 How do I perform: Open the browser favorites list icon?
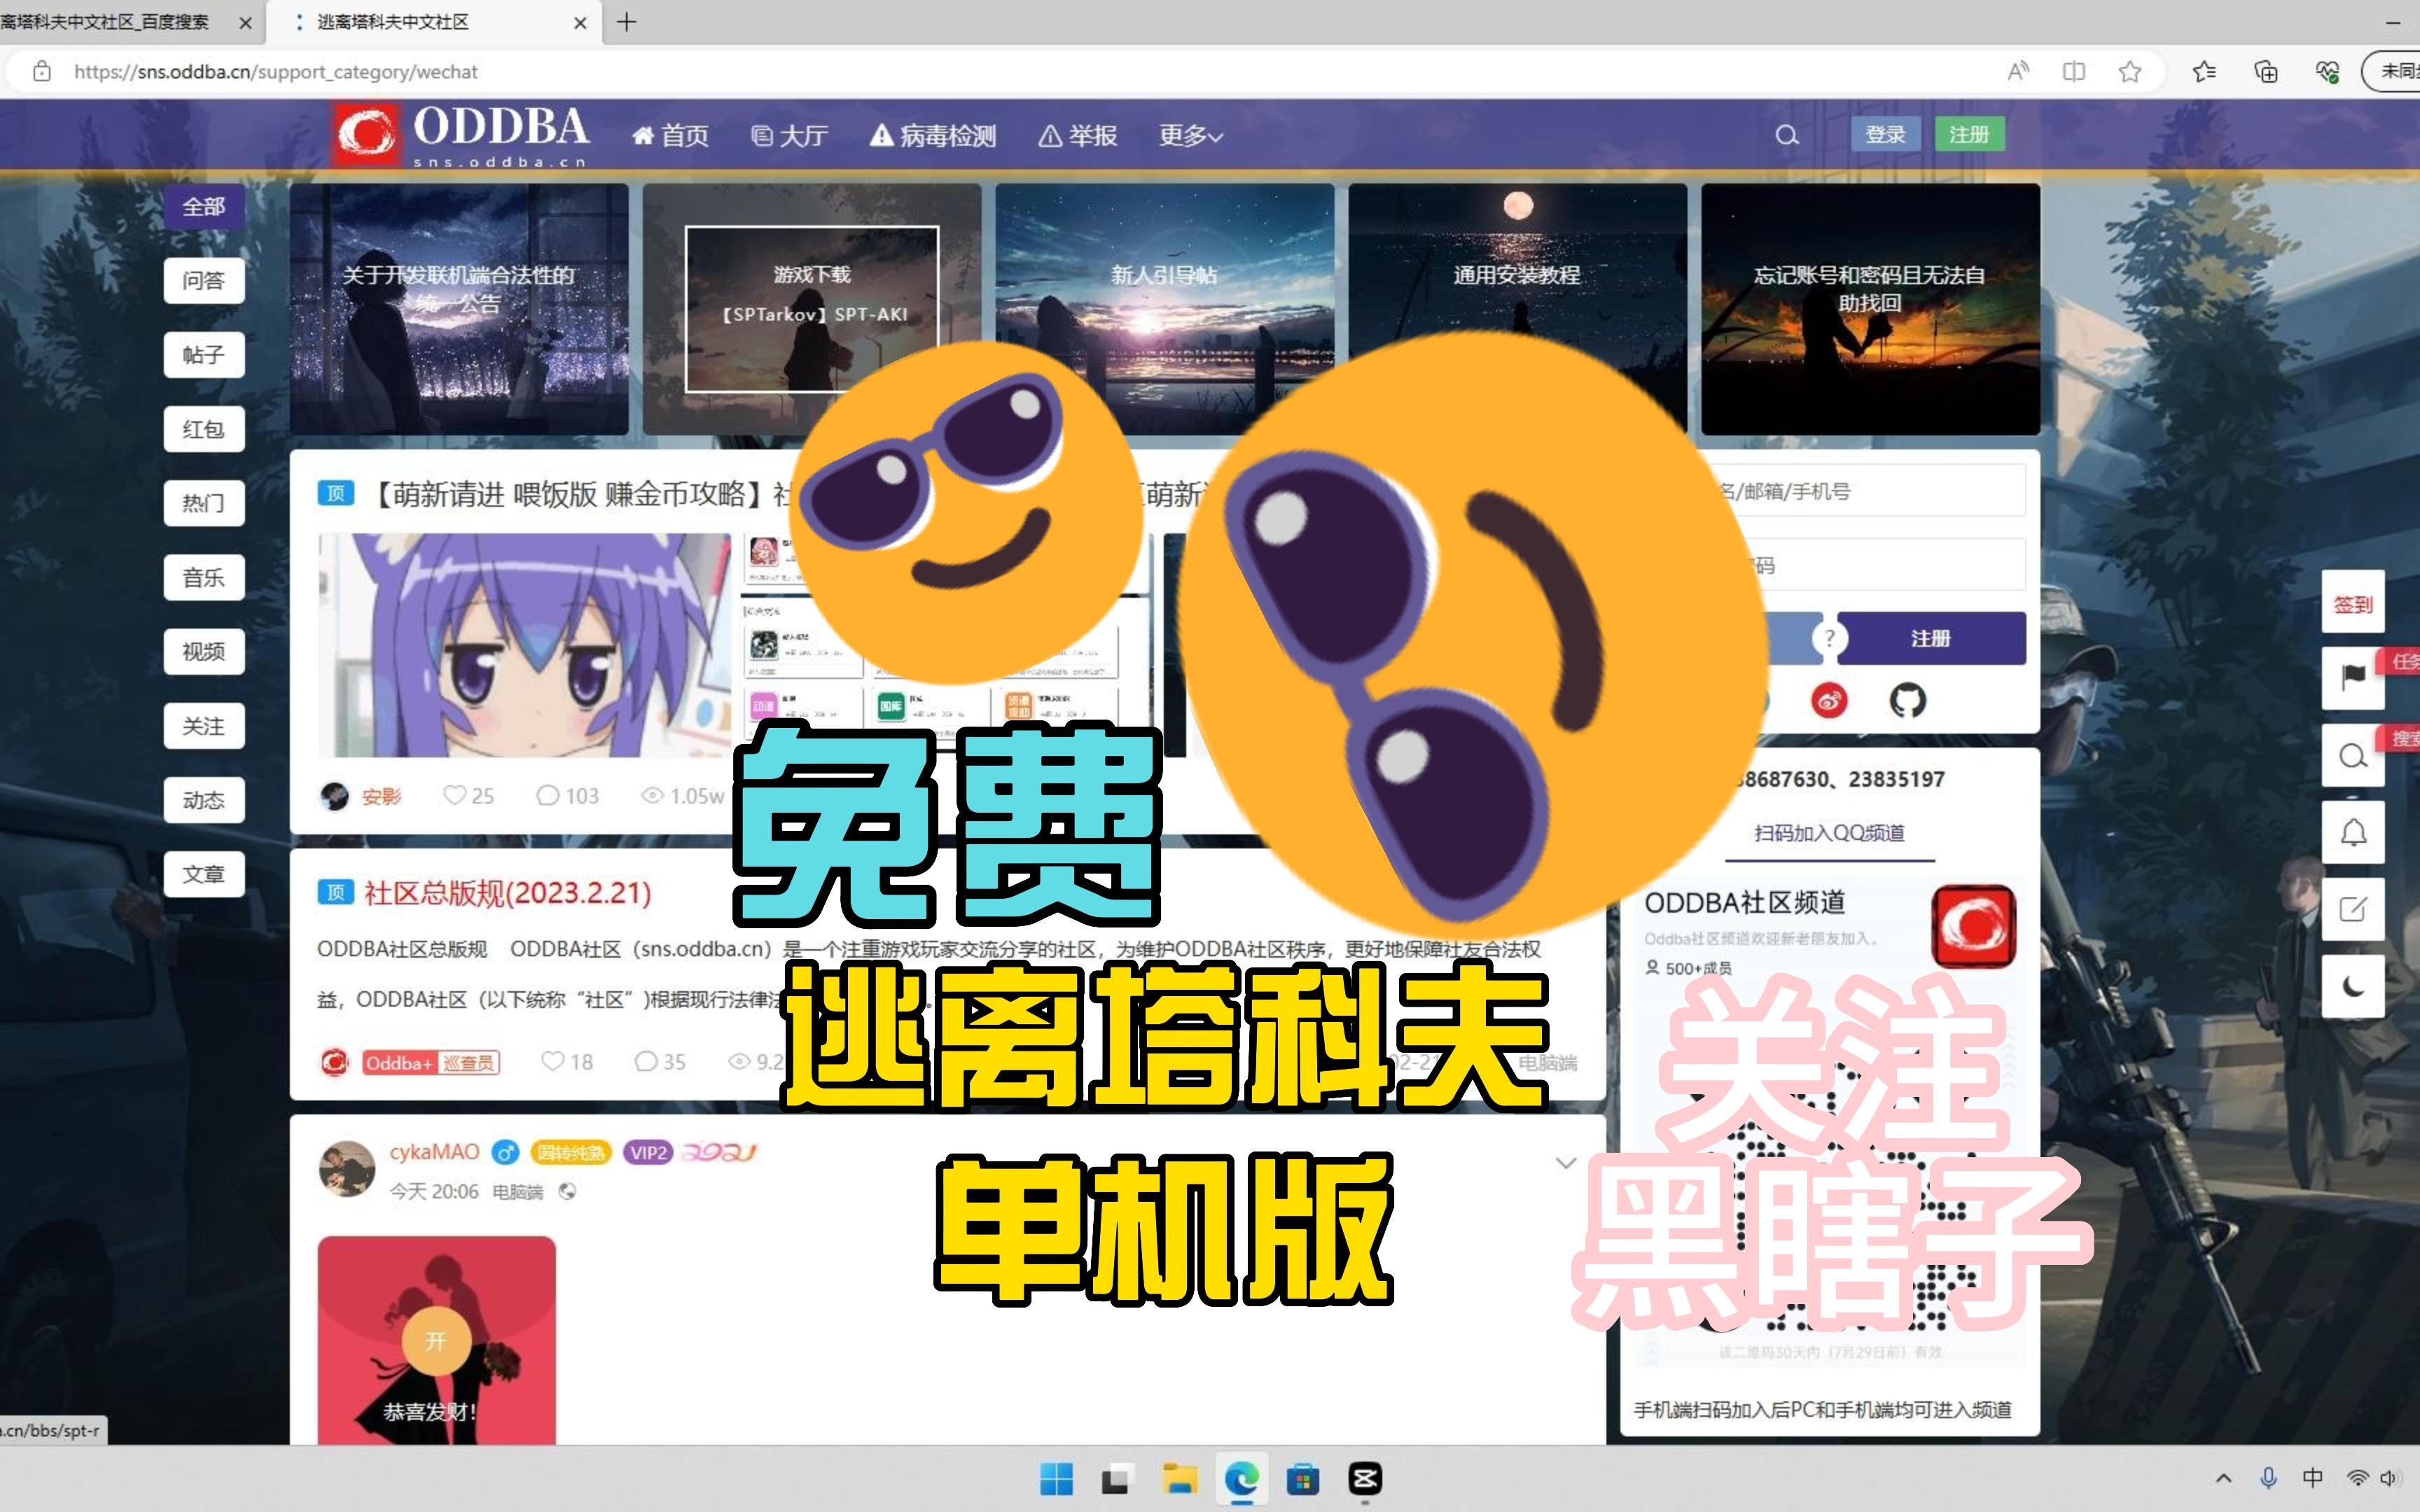(2204, 72)
